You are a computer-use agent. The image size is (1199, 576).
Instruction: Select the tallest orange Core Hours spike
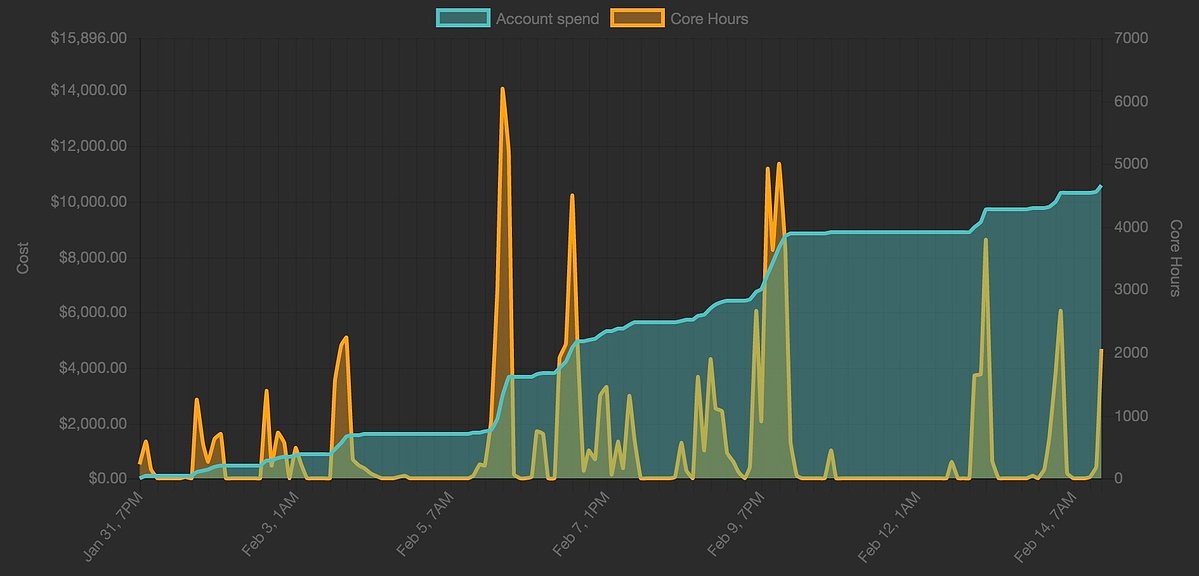coord(502,90)
